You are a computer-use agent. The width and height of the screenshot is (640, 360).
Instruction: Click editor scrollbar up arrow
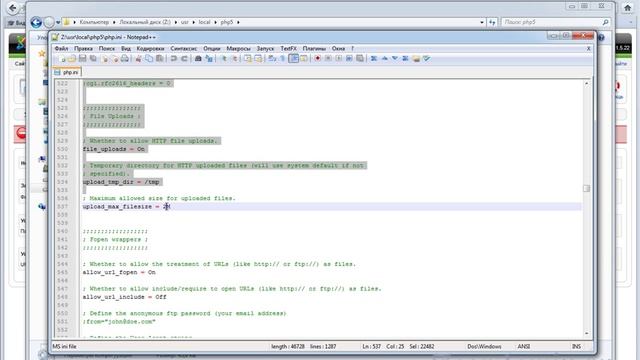587,83
